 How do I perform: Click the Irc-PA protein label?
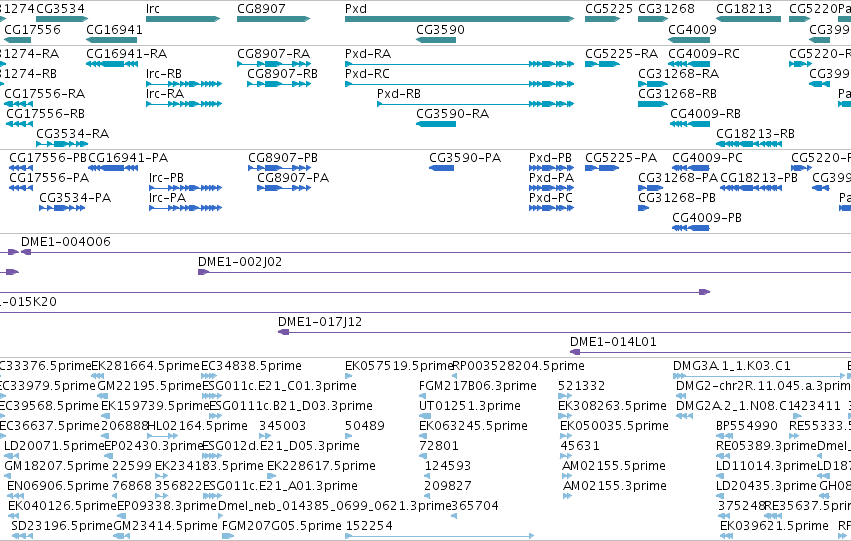coord(168,198)
